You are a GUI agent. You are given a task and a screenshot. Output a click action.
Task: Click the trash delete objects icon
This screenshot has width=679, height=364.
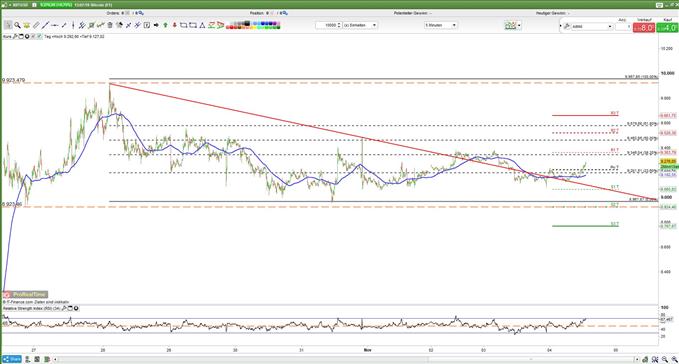[110, 25]
